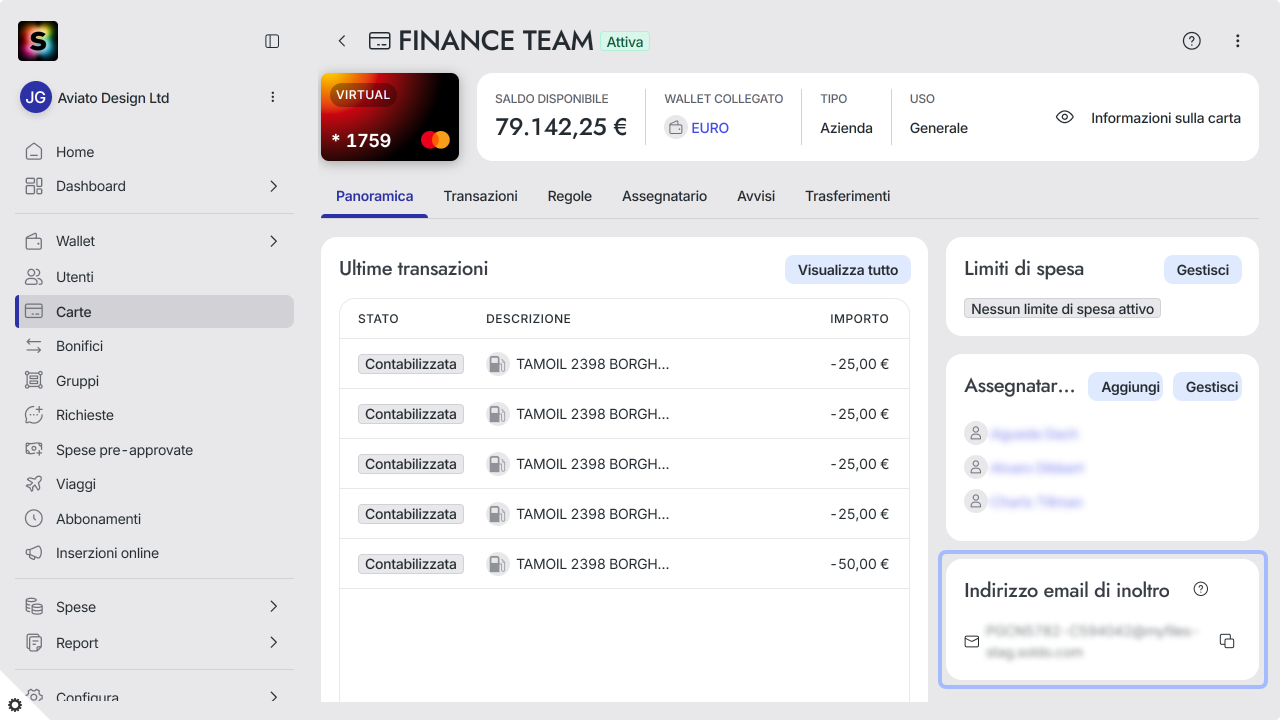Open Report in the sidebar
Screen dimensions: 1280x720
(x=155, y=643)
